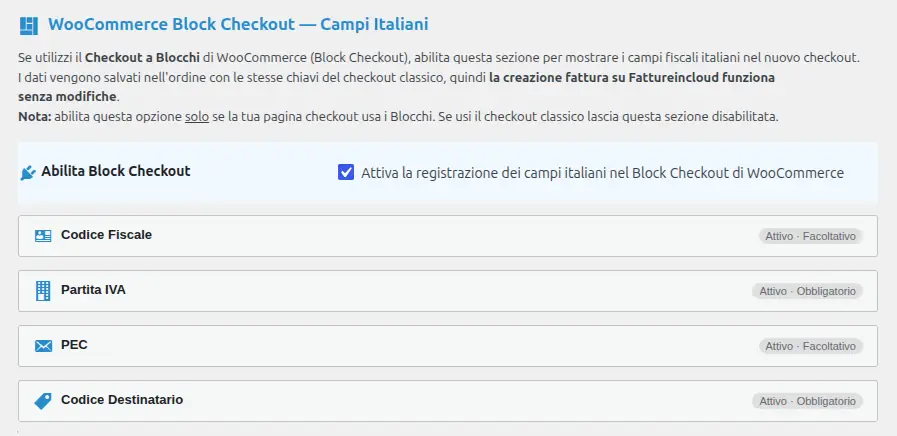897x436 pixels.
Task: Expand the PEC settings panel
Action: point(448,346)
